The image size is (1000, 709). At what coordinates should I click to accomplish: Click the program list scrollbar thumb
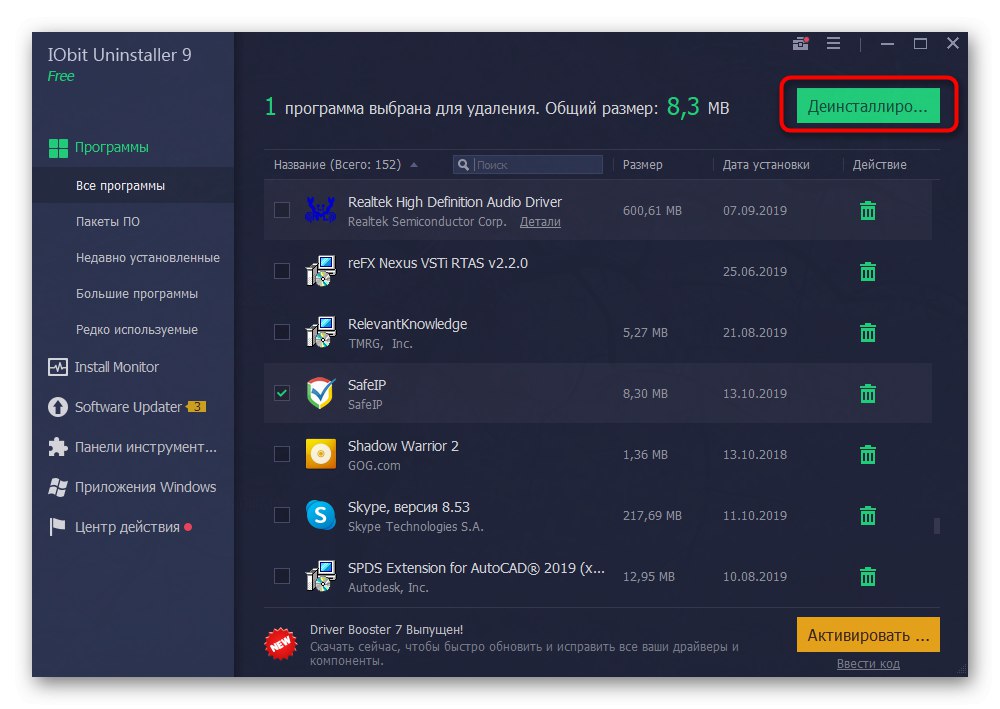click(936, 526)
